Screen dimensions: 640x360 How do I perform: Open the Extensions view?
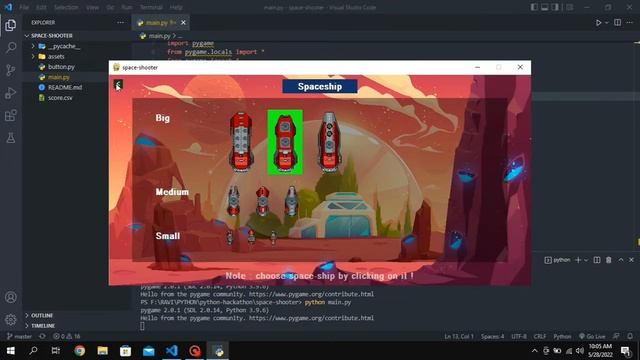click(11, 115)
